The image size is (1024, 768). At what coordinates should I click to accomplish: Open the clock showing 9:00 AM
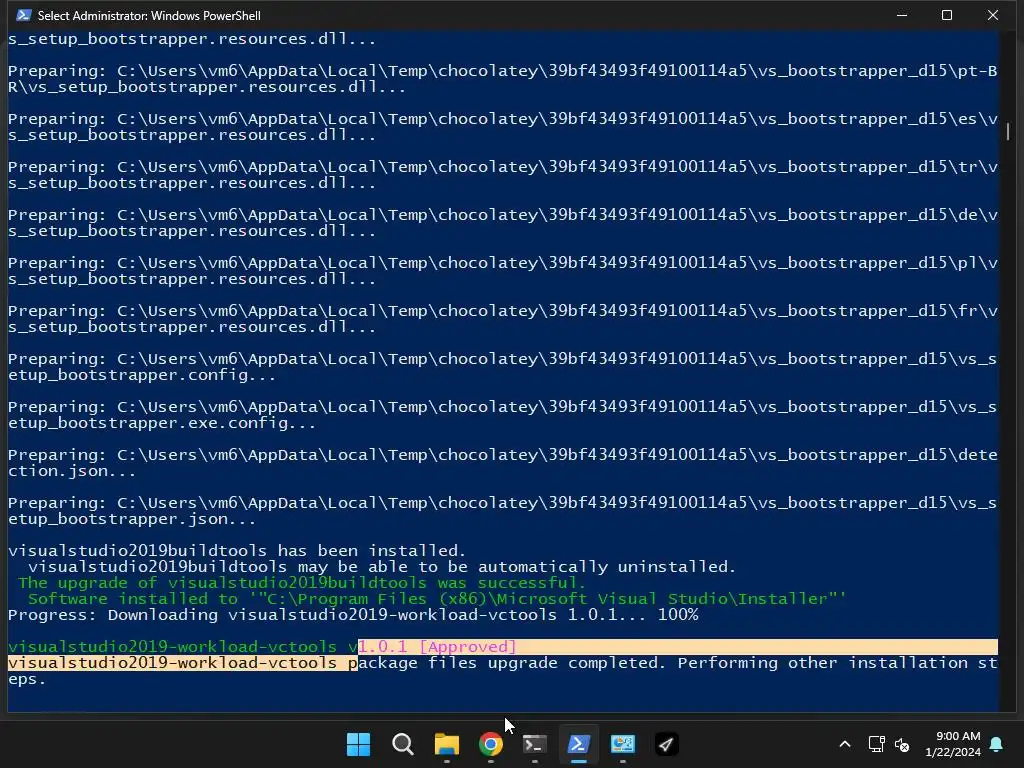point(957,736)
